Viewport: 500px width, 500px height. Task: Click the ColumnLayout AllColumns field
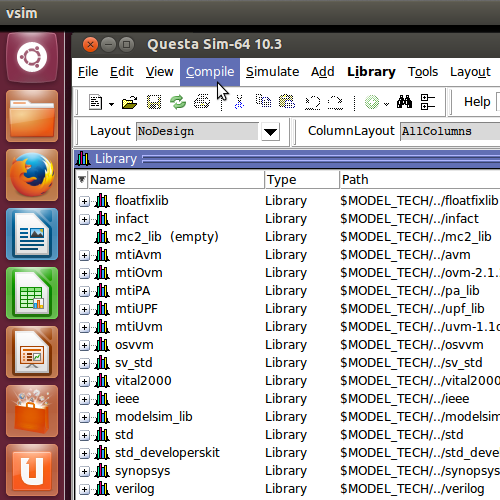click(x=450, y=131)
